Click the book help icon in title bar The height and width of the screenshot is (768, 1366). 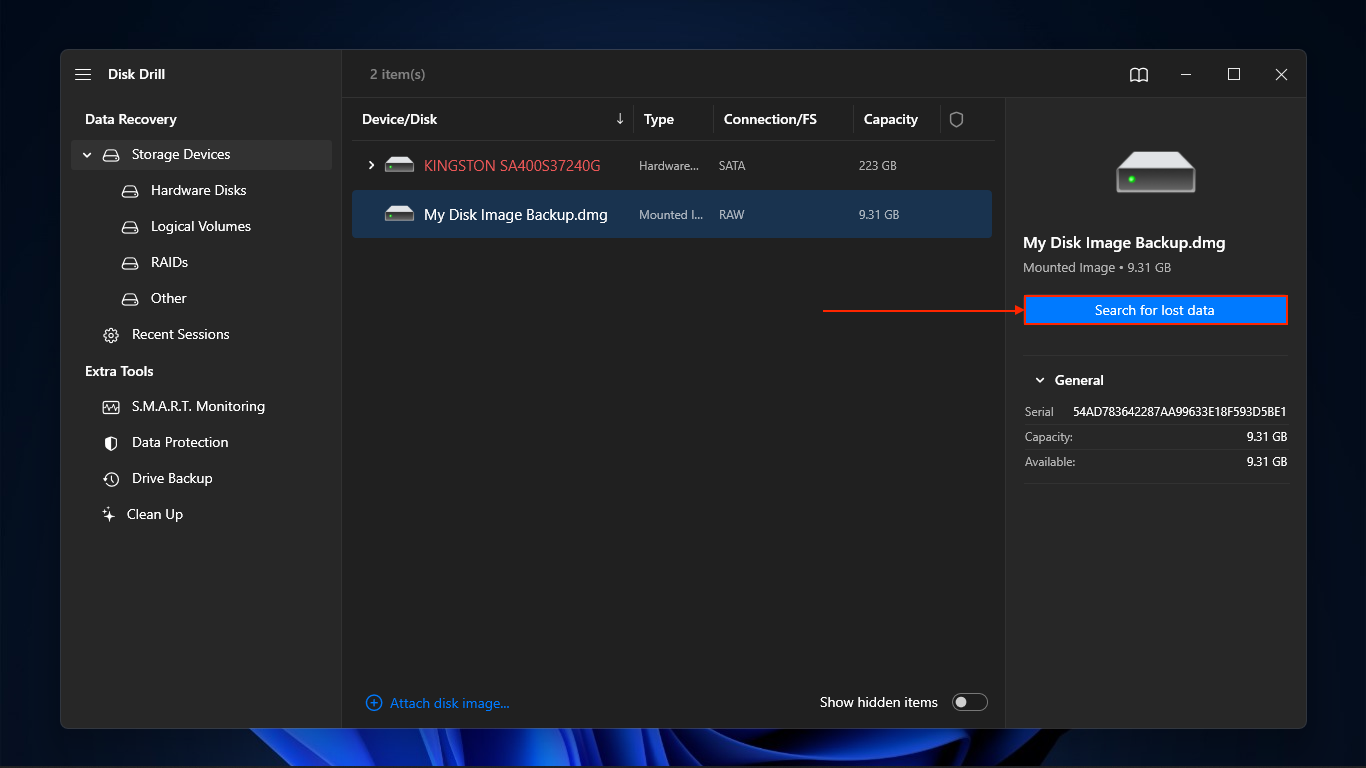[x=1138, y=75]
